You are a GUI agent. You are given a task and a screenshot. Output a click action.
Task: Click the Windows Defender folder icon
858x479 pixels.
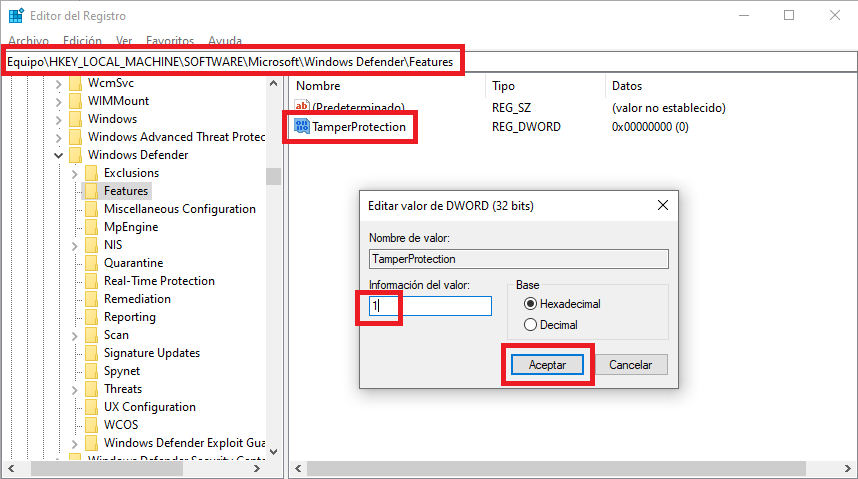coord(76,155)
